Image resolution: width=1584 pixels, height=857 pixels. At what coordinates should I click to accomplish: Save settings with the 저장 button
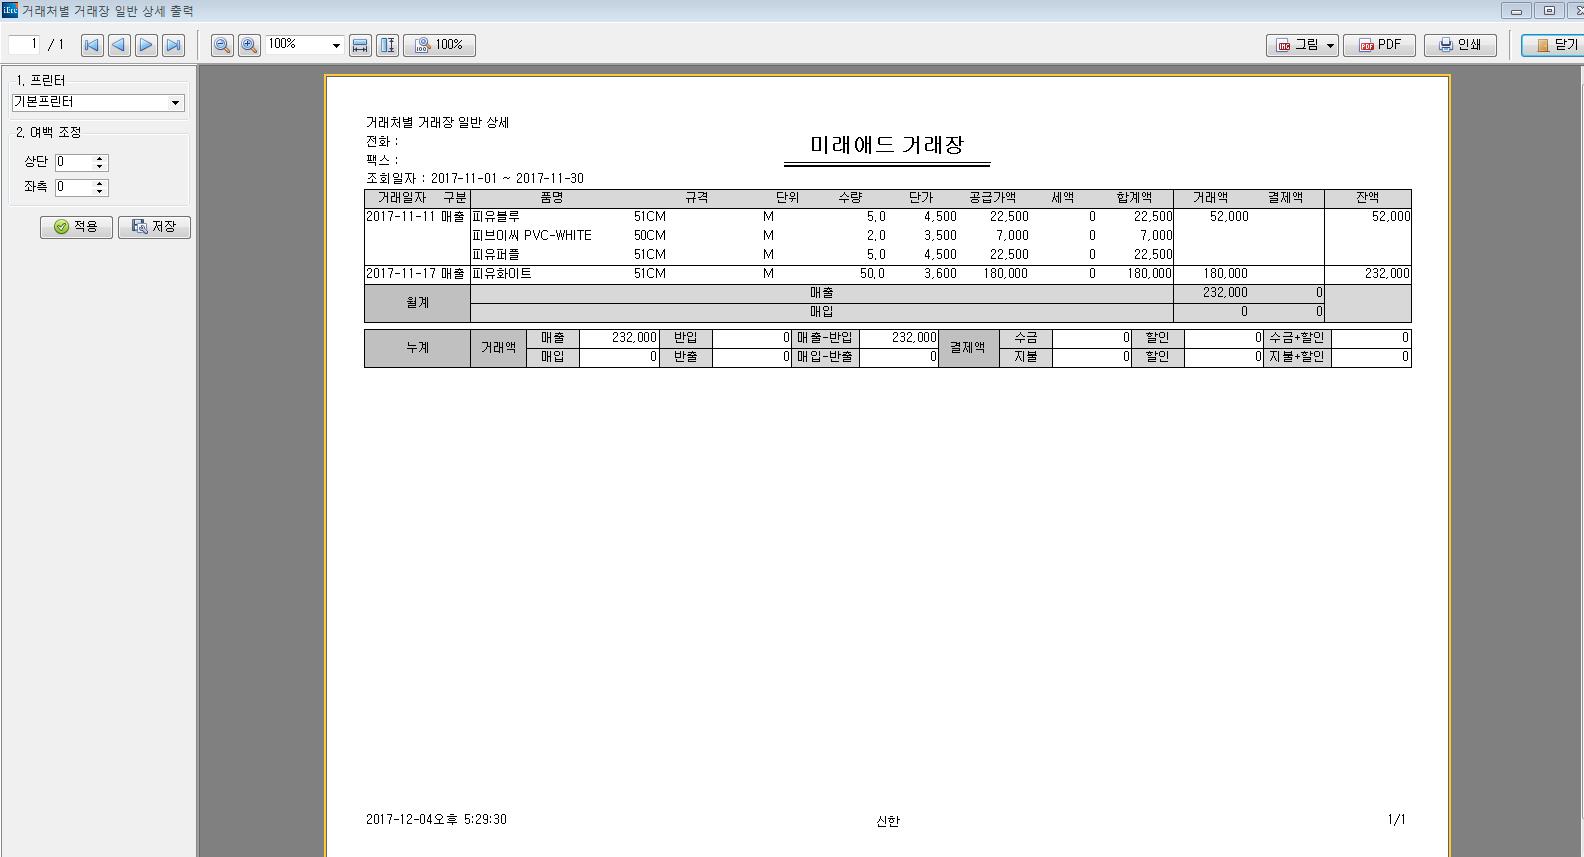pos(154,227)
